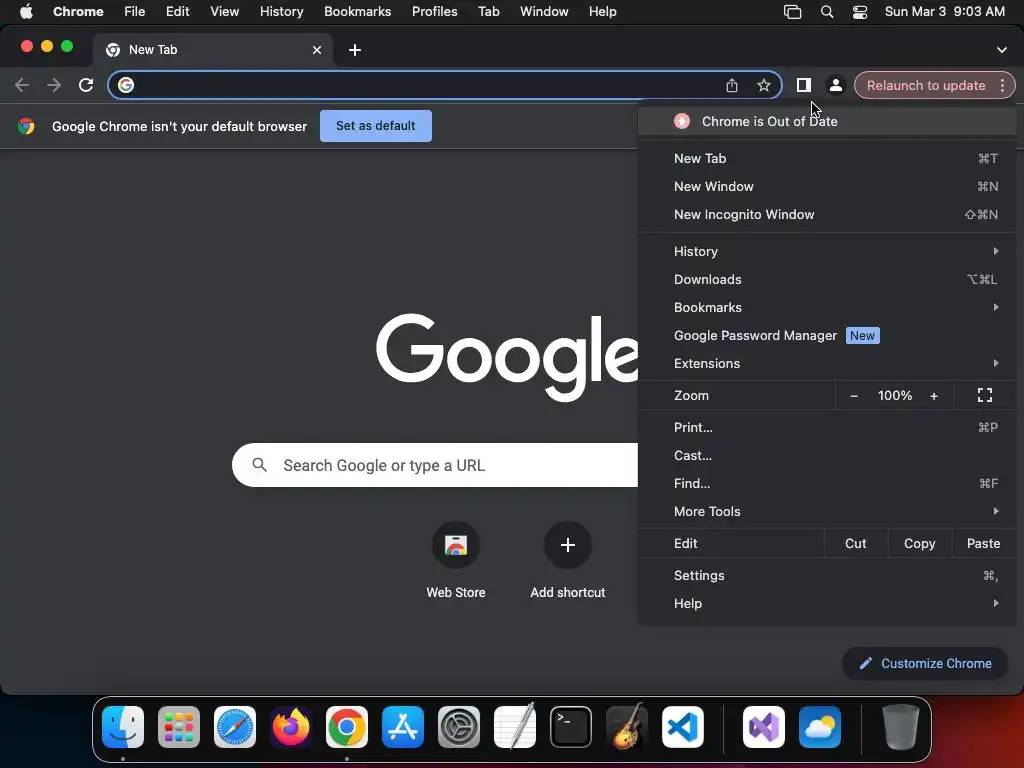Screen dimensions: 1024x768
Task: Expand the Bookmarks submenu
Action: (x=827, y=308)
